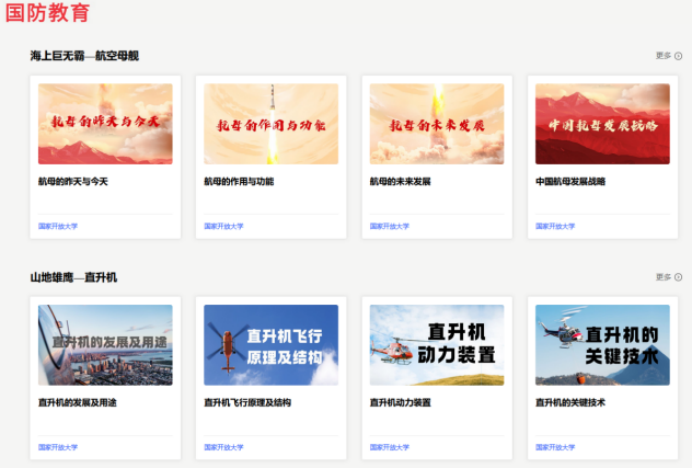Viewport: 693px width, 468px height.
Task: Select the 中国航母发展战略 course image
Action: [x=602, y=124]
